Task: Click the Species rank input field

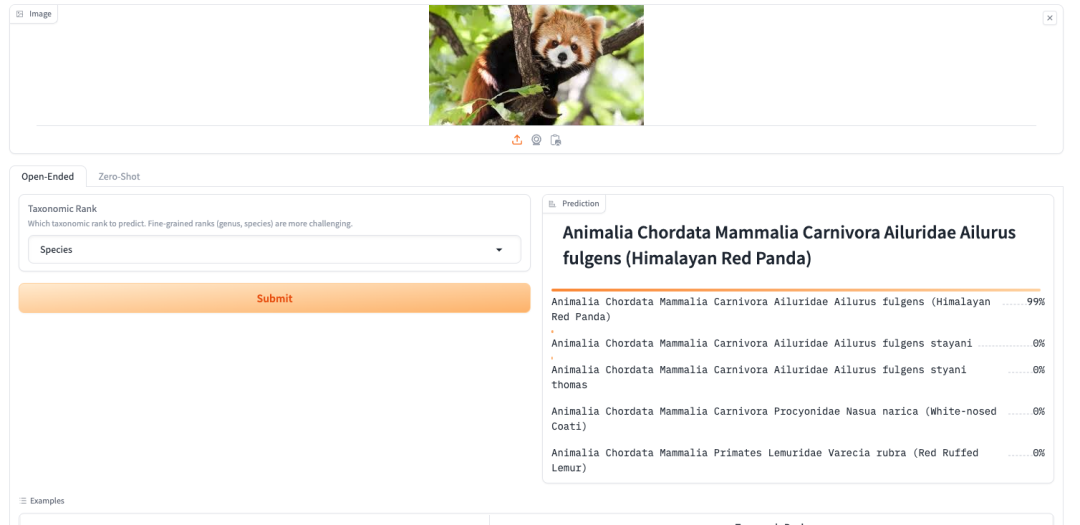Action: tap(274, 249)
